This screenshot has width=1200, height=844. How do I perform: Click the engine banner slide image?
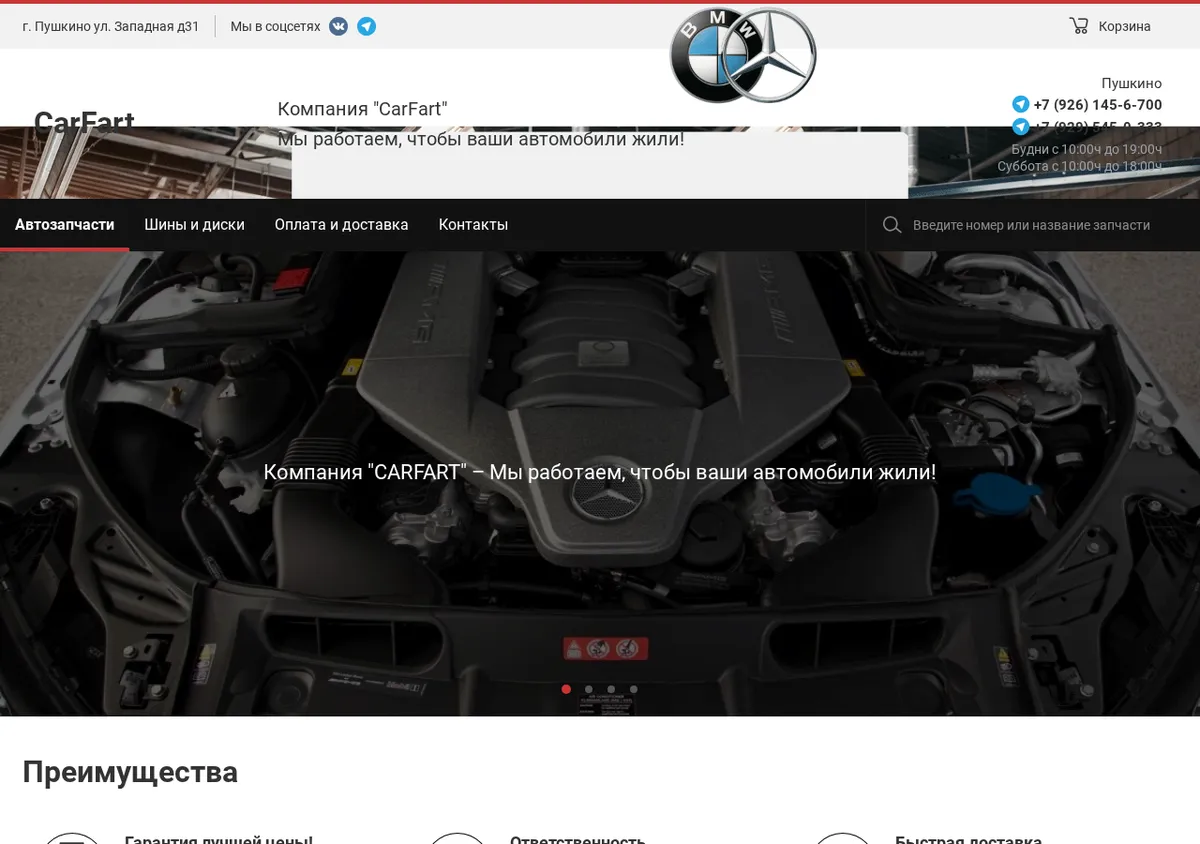click(x=600, y=483)
